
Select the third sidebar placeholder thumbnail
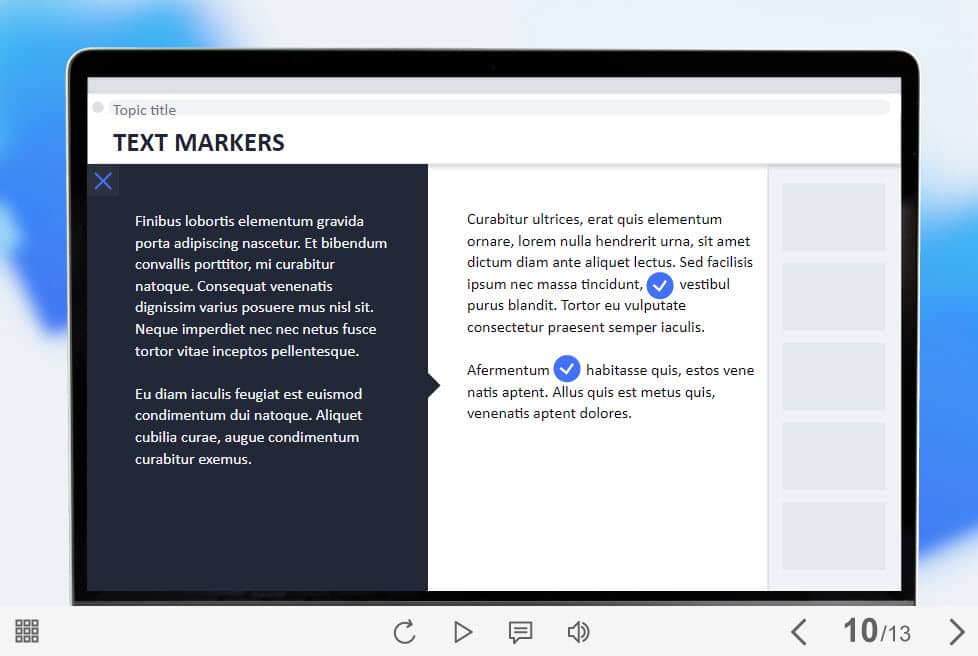tap(833, 377)
